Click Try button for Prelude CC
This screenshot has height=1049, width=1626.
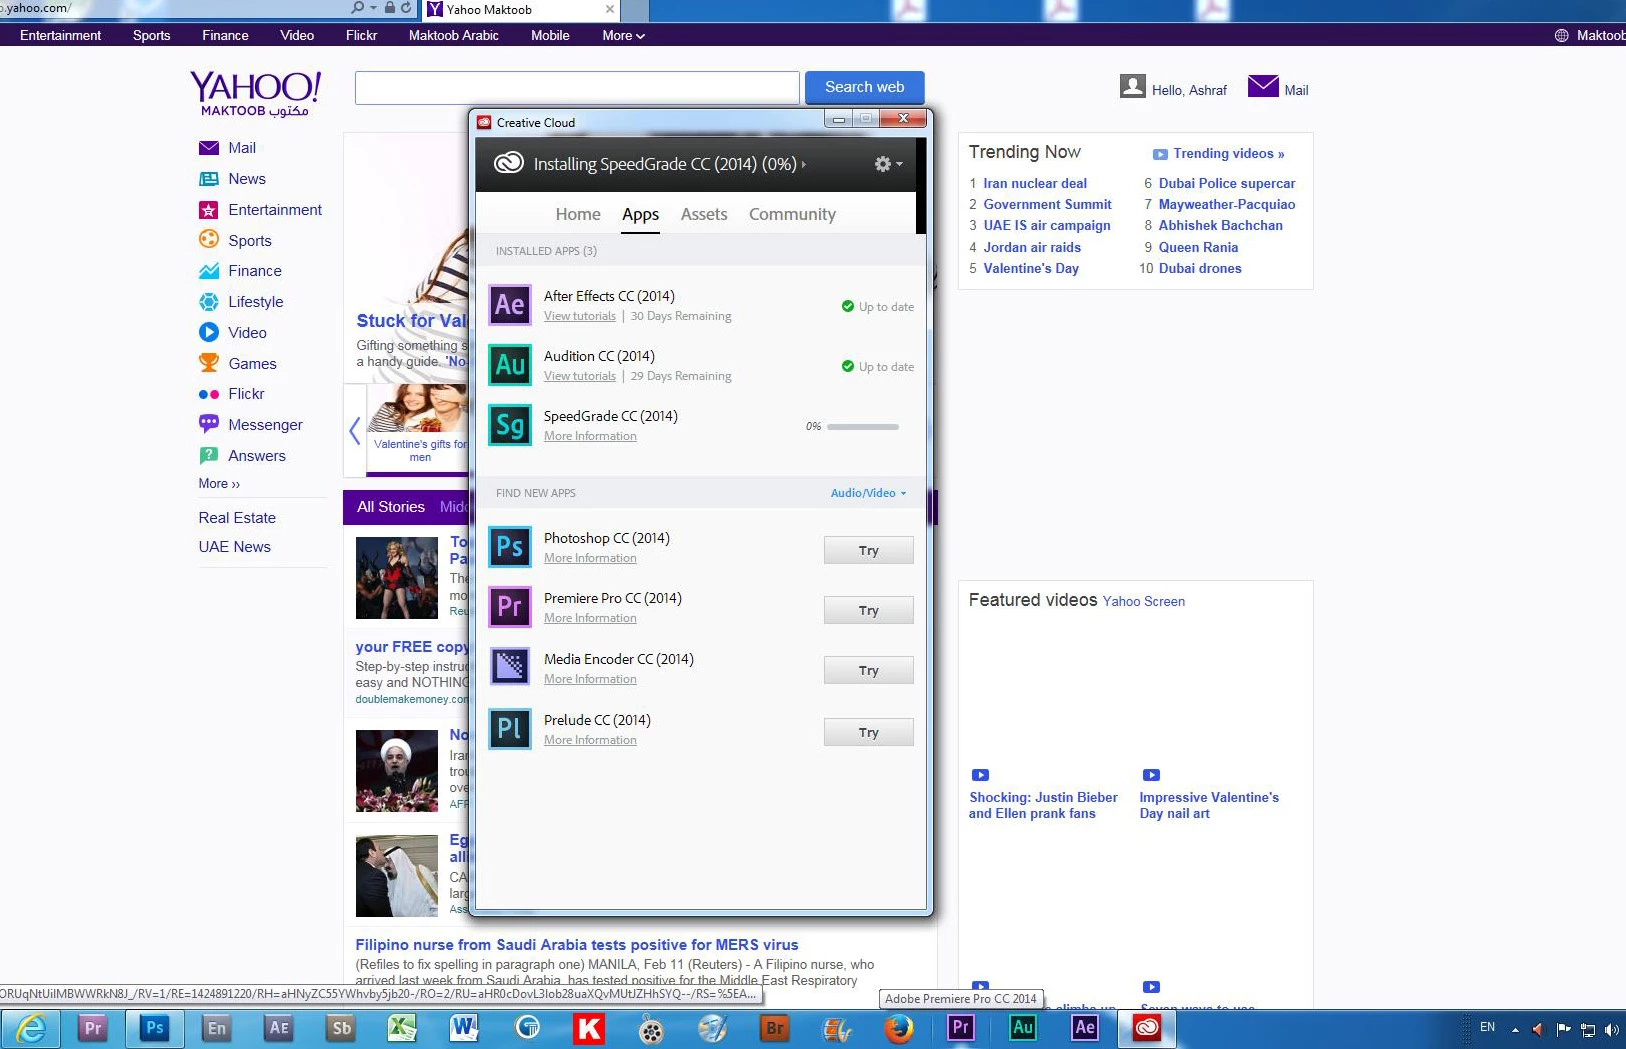tap(868, 732)
